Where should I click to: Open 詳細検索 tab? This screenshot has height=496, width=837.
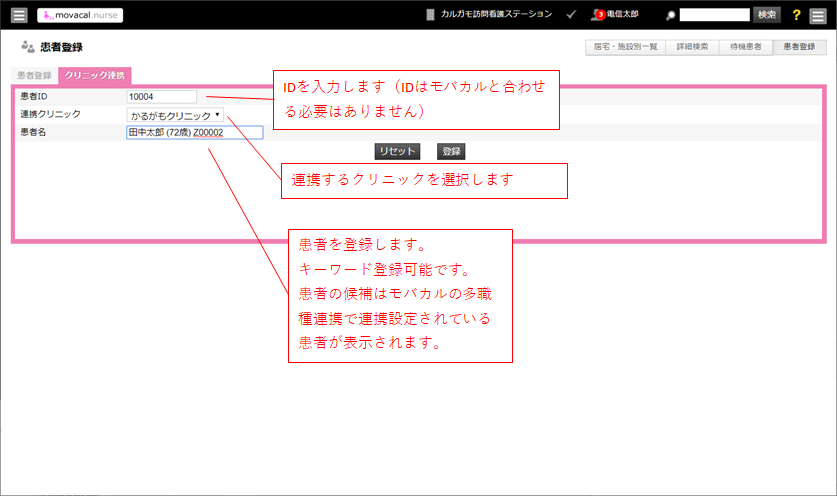(692, 47)
